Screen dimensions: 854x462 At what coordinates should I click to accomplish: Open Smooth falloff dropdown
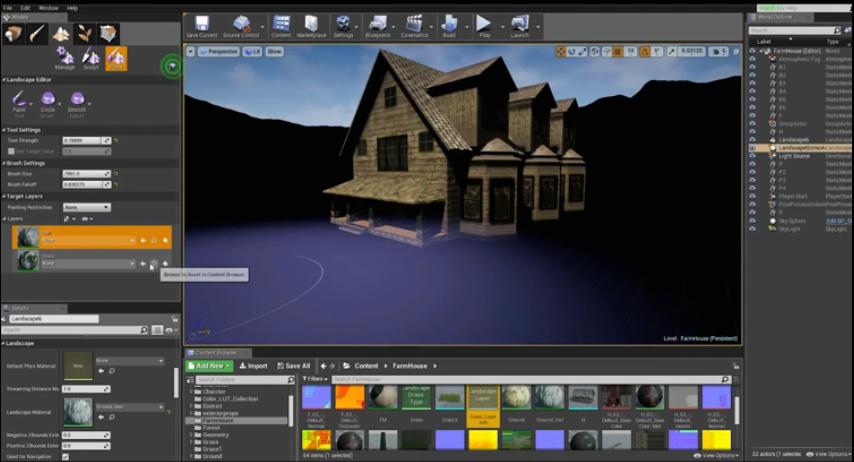tap(89, 103)
